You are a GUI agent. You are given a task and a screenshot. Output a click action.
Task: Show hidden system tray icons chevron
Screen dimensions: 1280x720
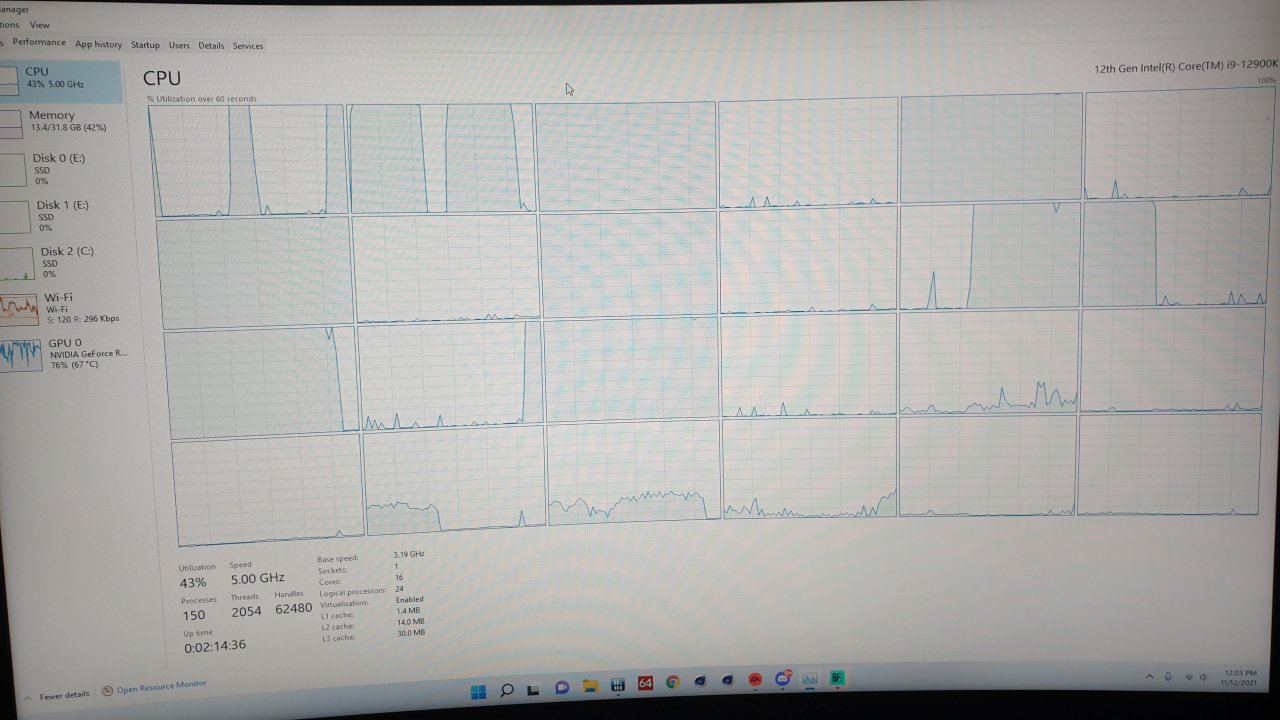pos(1150,677)
